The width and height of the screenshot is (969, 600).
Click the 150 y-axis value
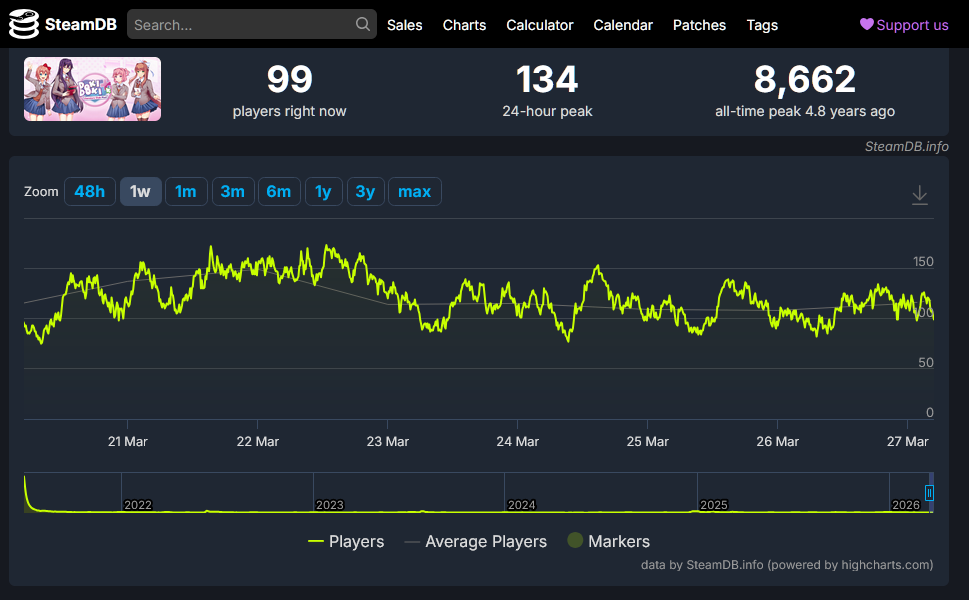(x=923, y=261)
